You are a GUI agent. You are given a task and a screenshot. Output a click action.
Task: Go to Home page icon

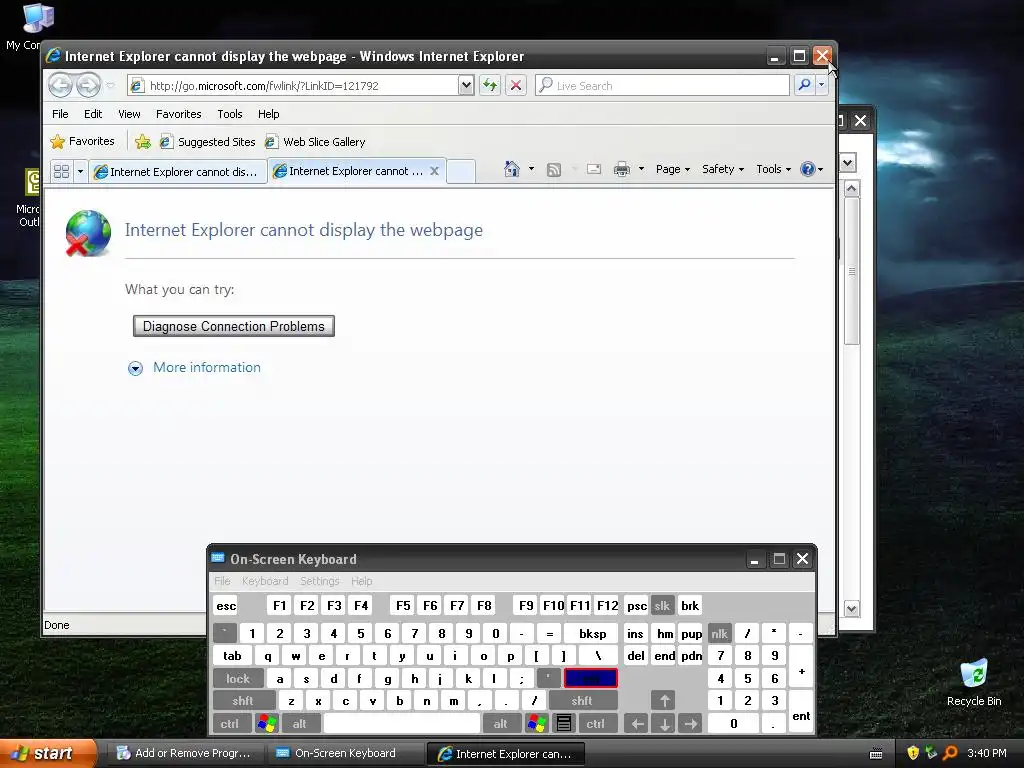pos(511,169)
